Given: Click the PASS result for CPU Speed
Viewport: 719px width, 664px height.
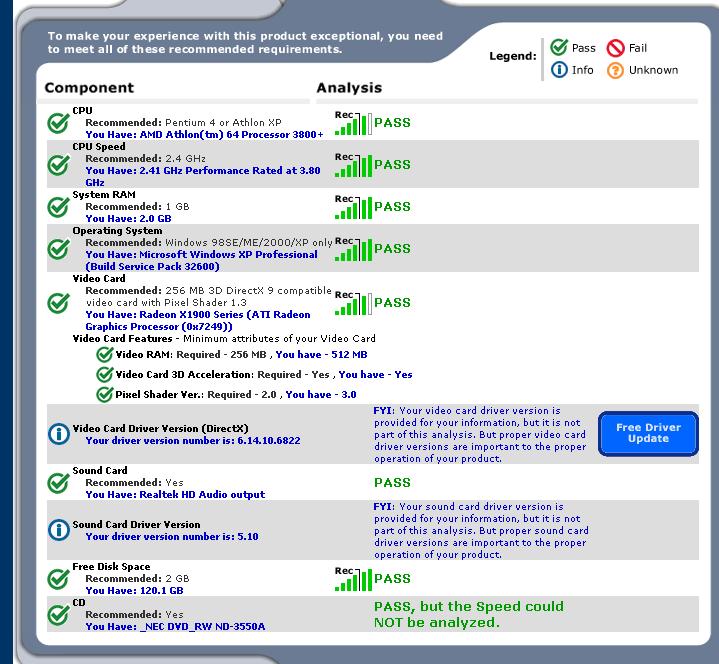Looking at the screenshot, I should coord(392,165).
